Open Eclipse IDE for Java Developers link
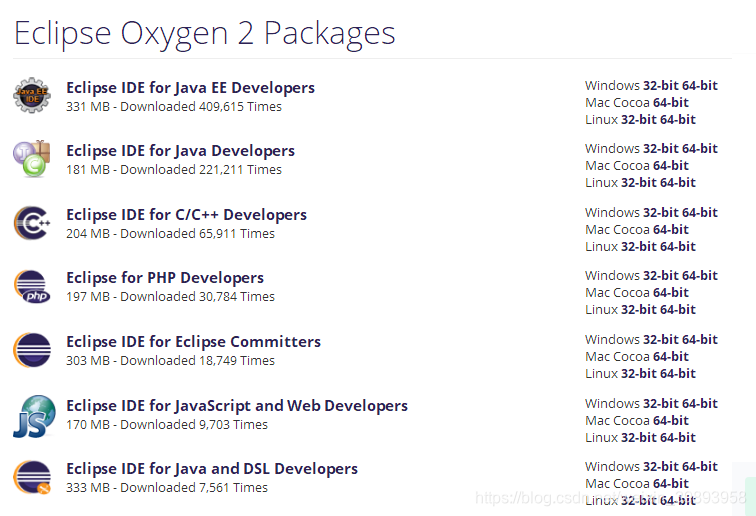The width and height of the screenshot is (756, 516). (x=180, y=151)
